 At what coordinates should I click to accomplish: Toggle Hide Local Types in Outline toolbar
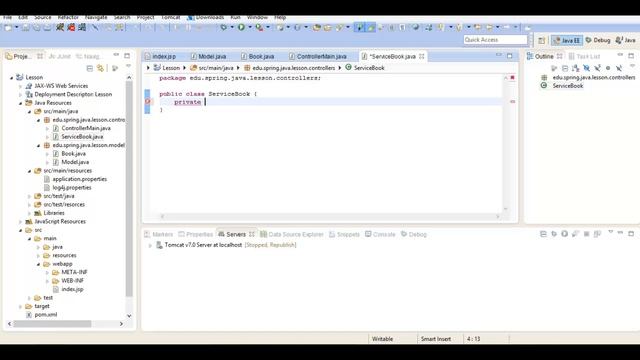click(619, 68)
